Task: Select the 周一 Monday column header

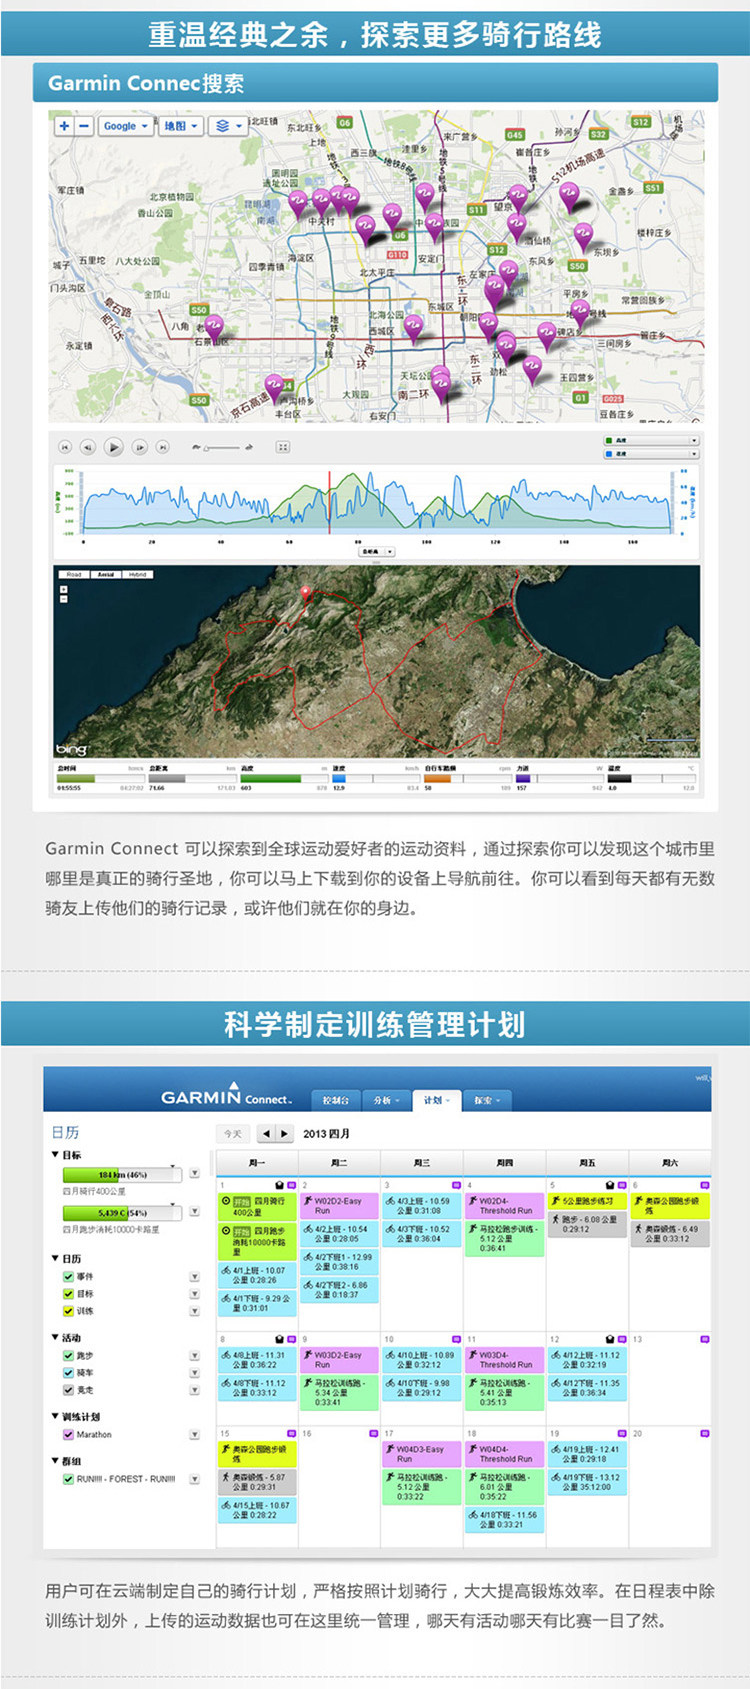Action: coord(257,1163)
